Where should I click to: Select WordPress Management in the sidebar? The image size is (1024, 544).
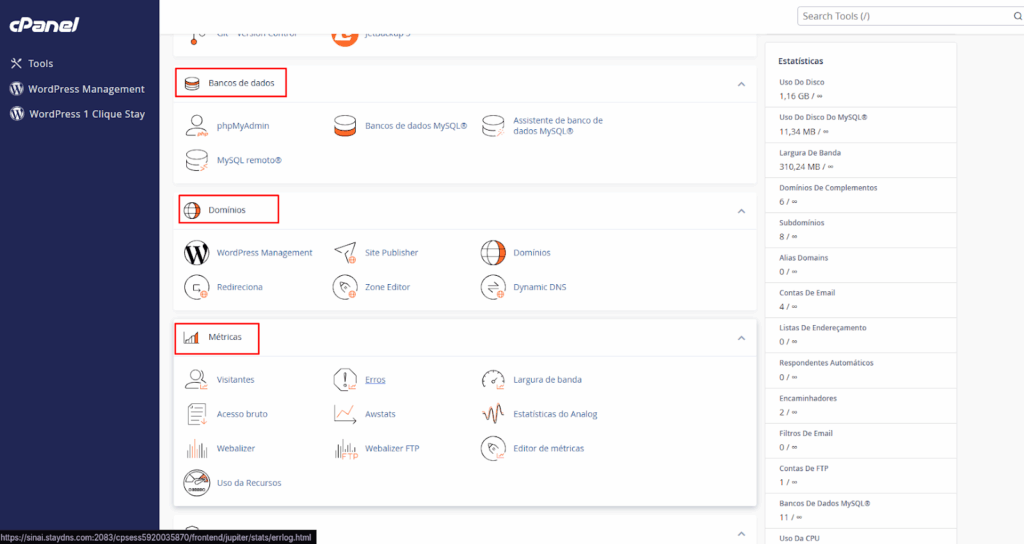pyautogui.click(x=86, y=89)
